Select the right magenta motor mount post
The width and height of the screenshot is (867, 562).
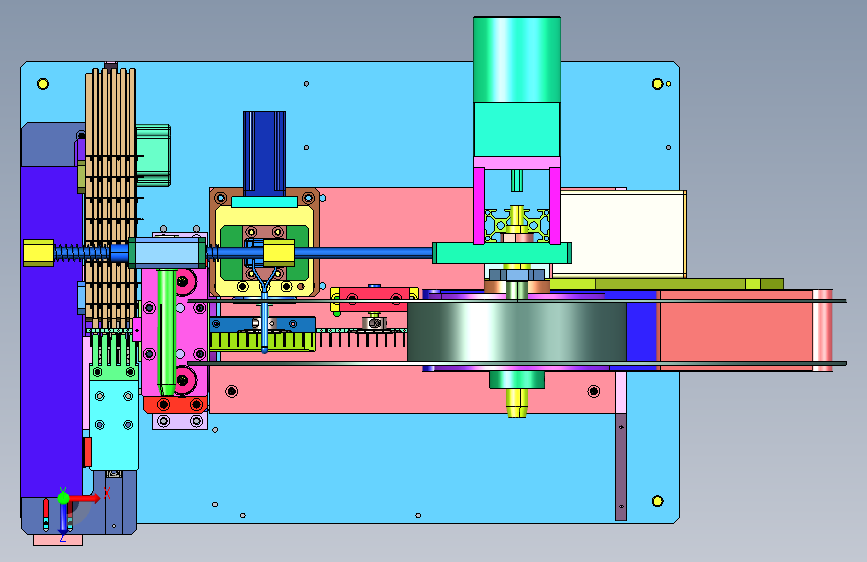click(x=555, y=205)
